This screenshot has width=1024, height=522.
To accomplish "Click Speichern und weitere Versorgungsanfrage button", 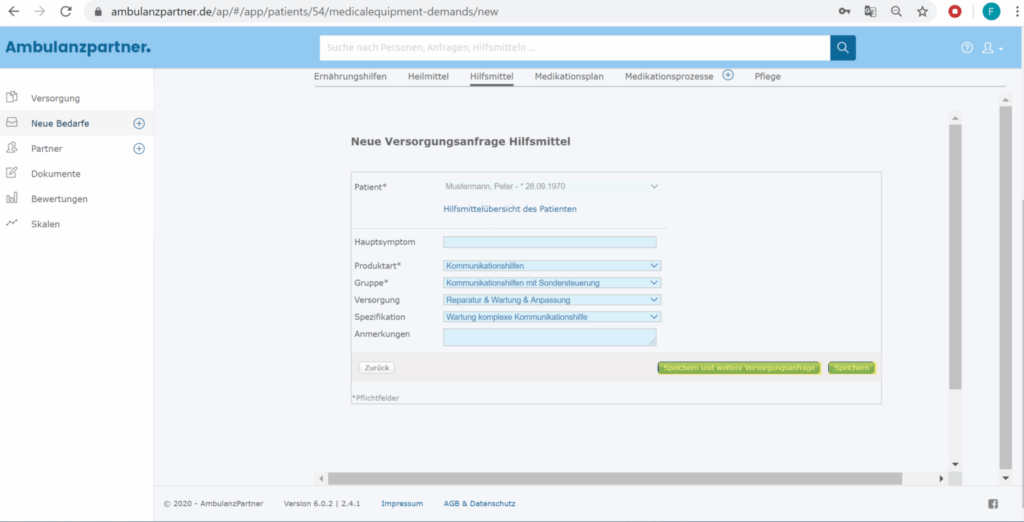I will 739,368.
